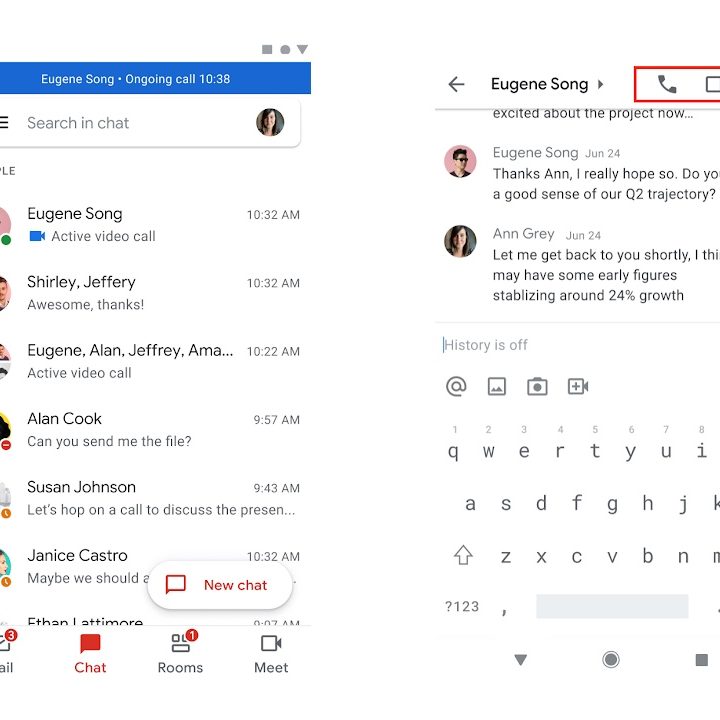Tap the blue video icon beside Active video call

pyautogui.click(x=37, y=236)
